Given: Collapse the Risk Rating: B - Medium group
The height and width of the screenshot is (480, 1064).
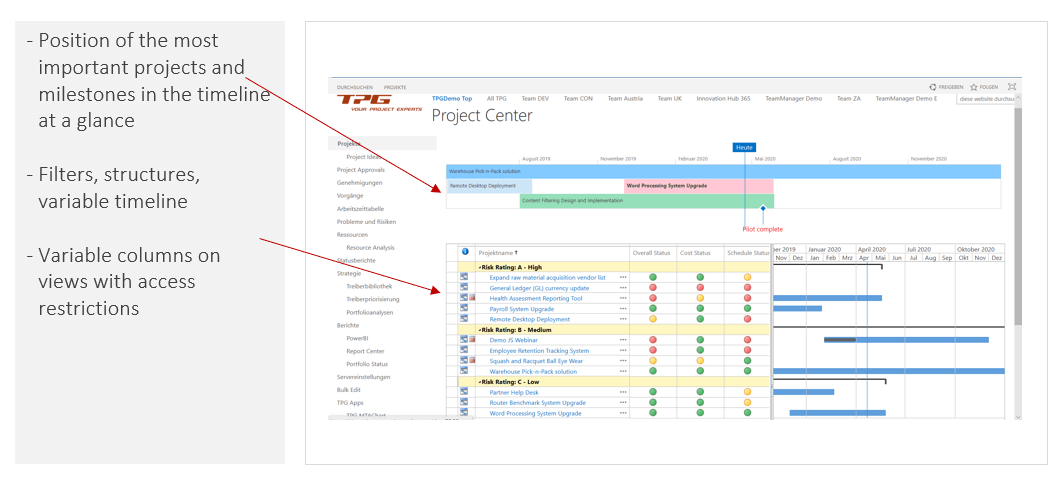Looking at the screenshot, I should click(x=480, y=330).
